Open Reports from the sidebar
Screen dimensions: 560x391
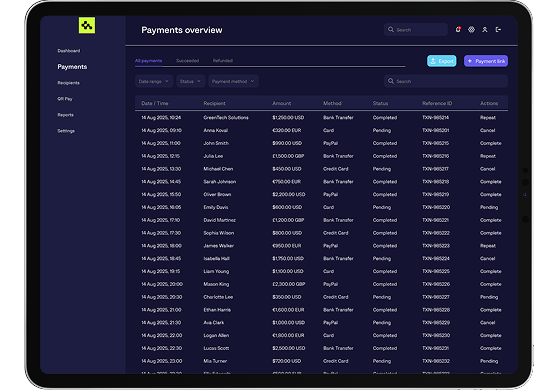click(65, 115)
